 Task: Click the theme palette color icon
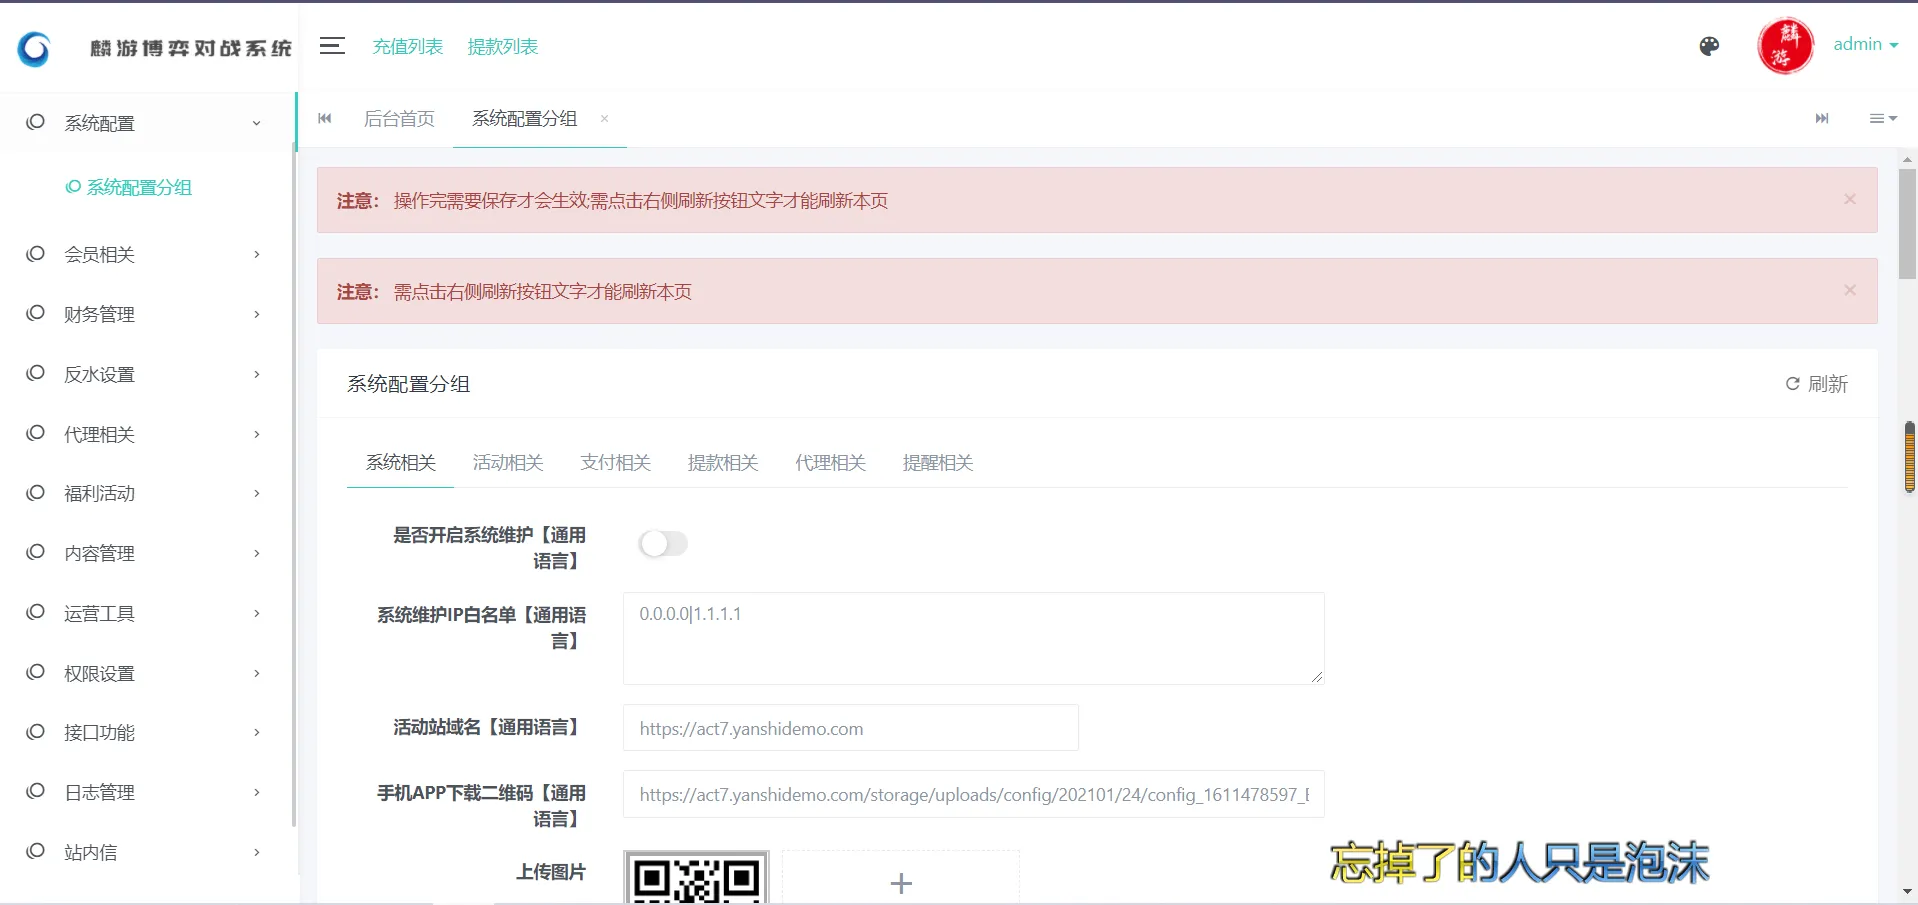point(1709,46)
